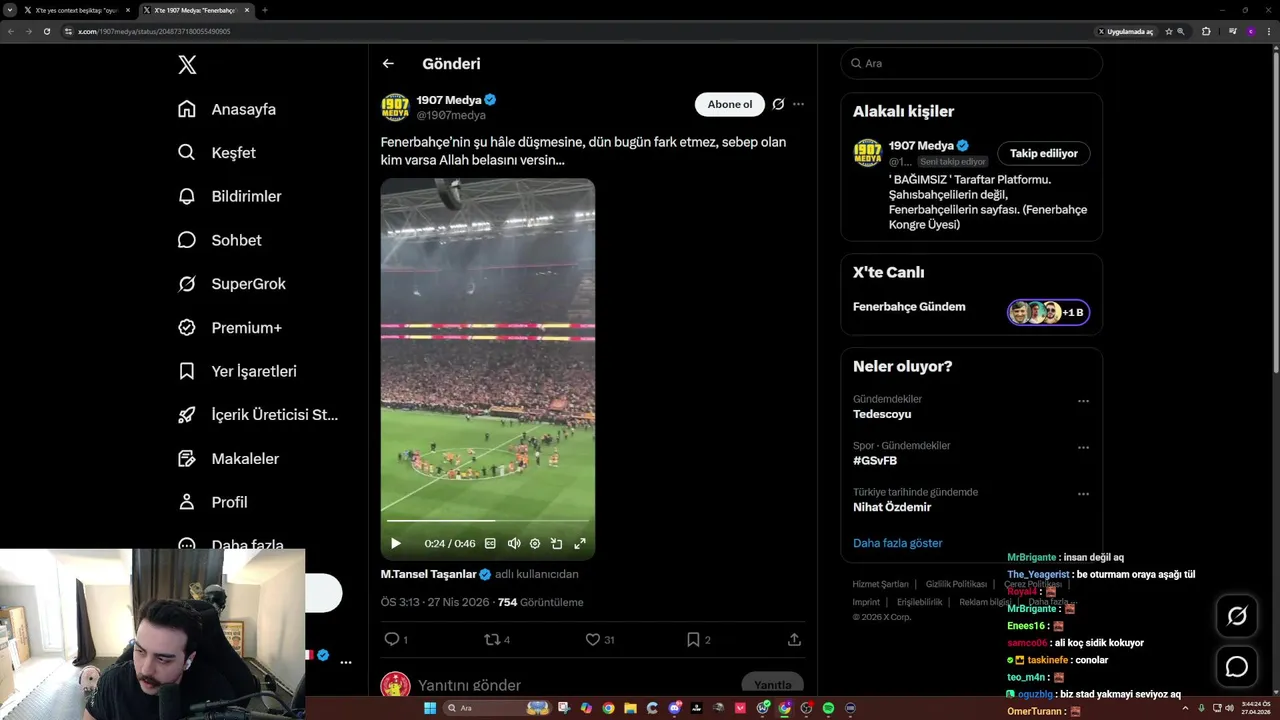1280x720 pixels.
Task: Mute the video sound
Action: coord(514,543)
